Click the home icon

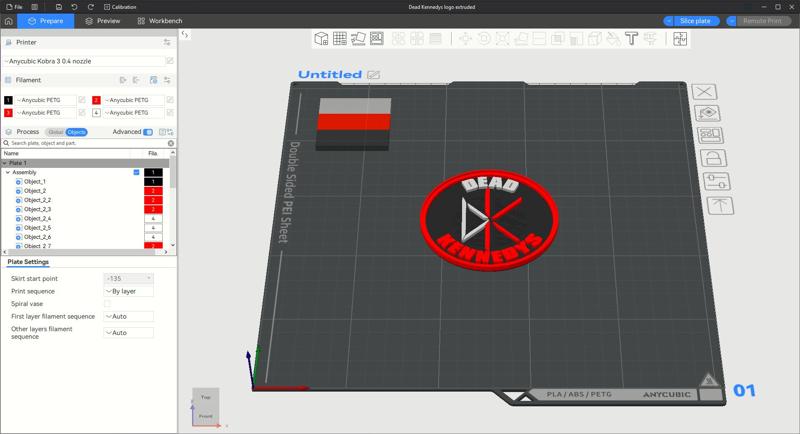click(9, 21)
